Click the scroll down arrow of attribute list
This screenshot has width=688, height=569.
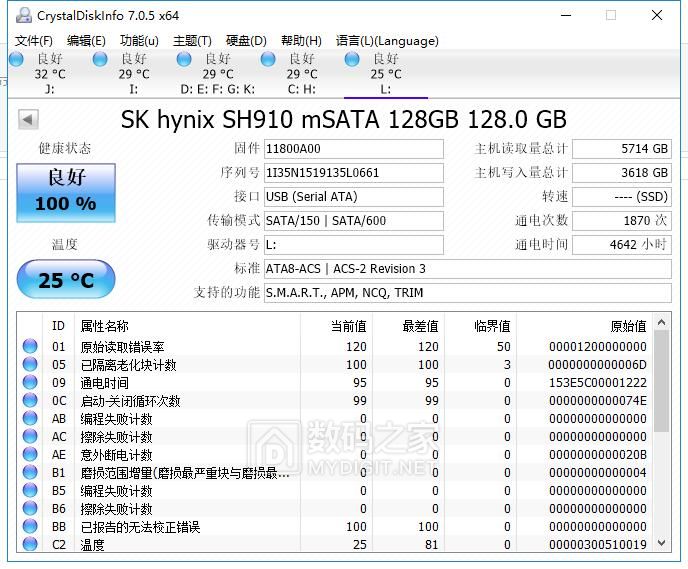pyautogui.click(x=662, y=543)
